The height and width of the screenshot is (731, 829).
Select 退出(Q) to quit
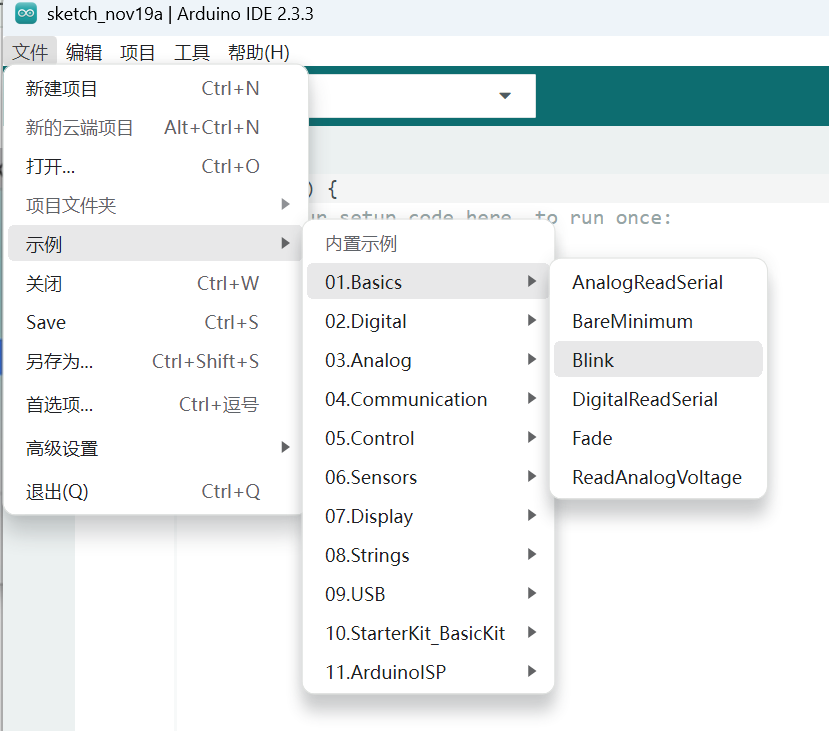click(x=155, y=492)
